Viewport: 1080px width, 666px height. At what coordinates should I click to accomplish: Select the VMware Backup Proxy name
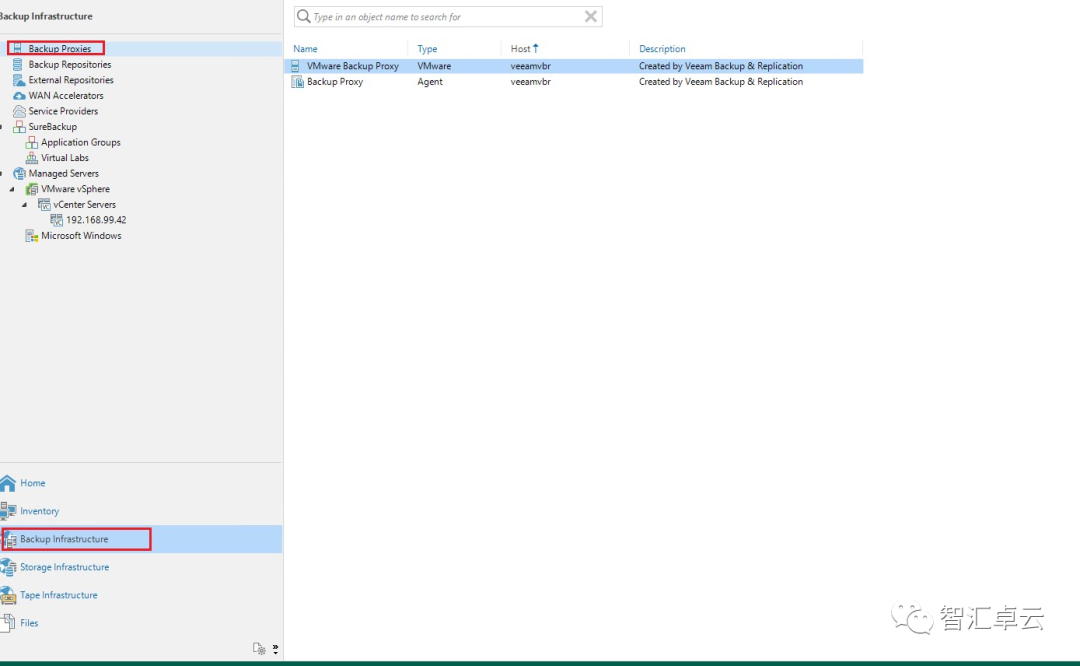tap(353, 66)
